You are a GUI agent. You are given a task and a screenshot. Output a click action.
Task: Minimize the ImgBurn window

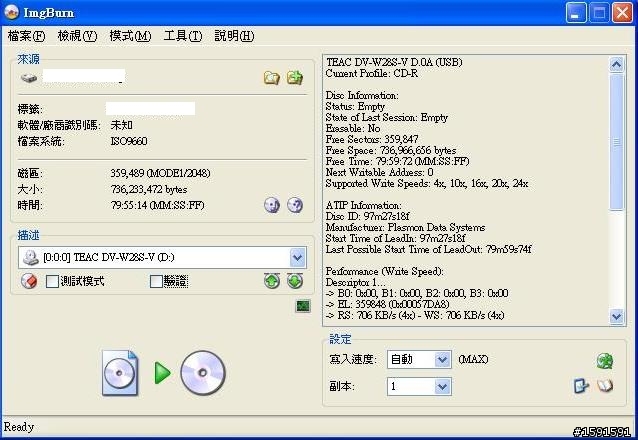(576, 13)
